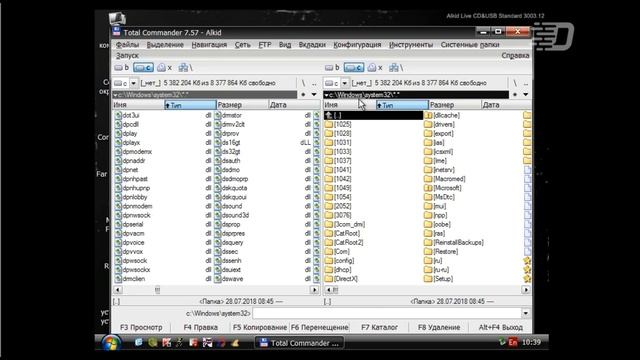Click F7 Каталог button
Screen dimensions: 640x360
(x=379, y=327)
